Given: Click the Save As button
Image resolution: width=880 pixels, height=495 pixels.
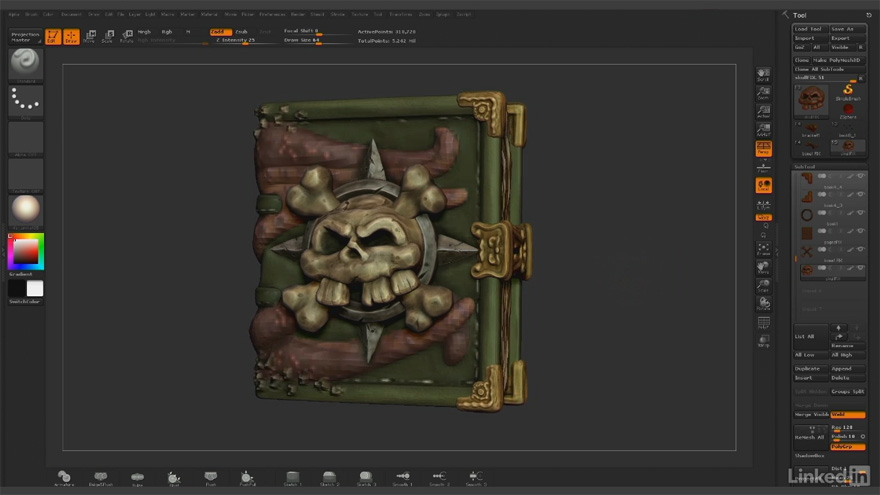Looking at the screenshot, I should 847,29.
